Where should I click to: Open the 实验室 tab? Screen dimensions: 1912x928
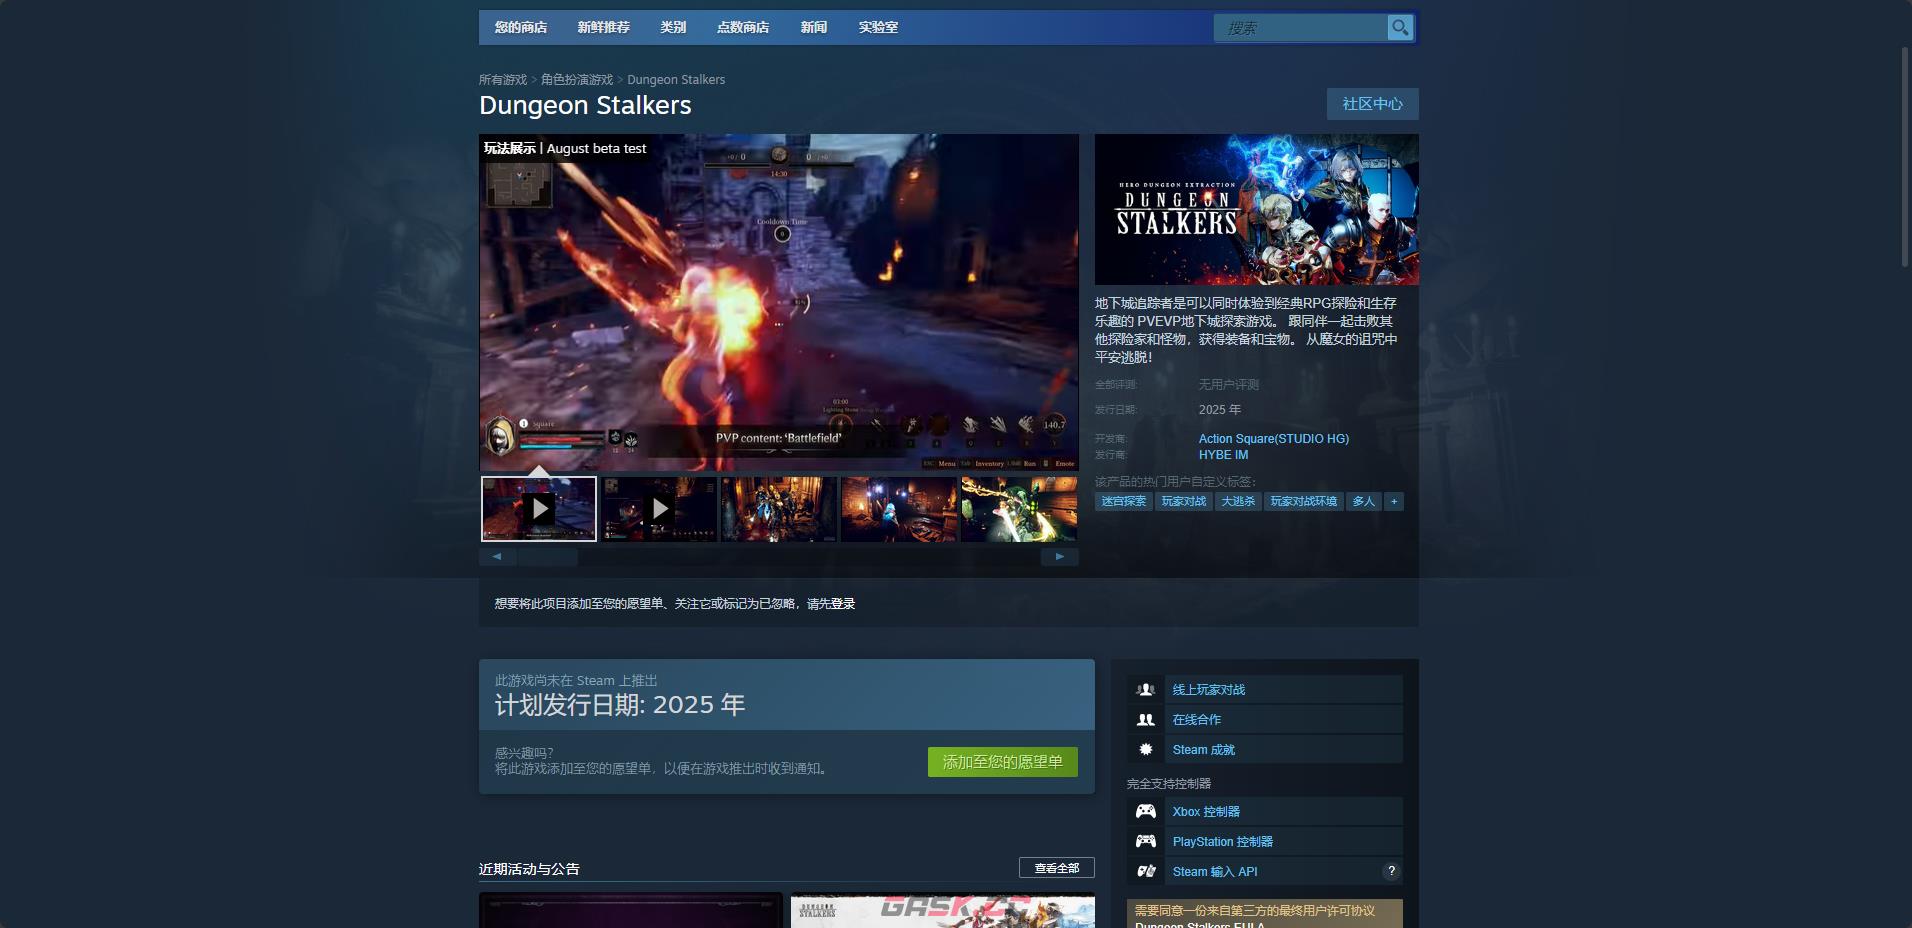(x=878, y=28)
